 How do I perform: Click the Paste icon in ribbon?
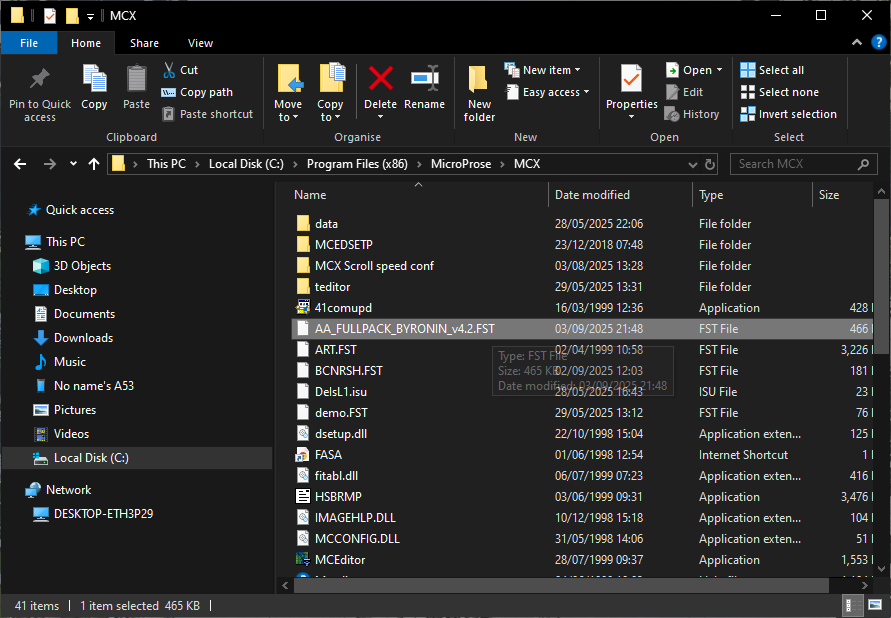tap(136, 80)
